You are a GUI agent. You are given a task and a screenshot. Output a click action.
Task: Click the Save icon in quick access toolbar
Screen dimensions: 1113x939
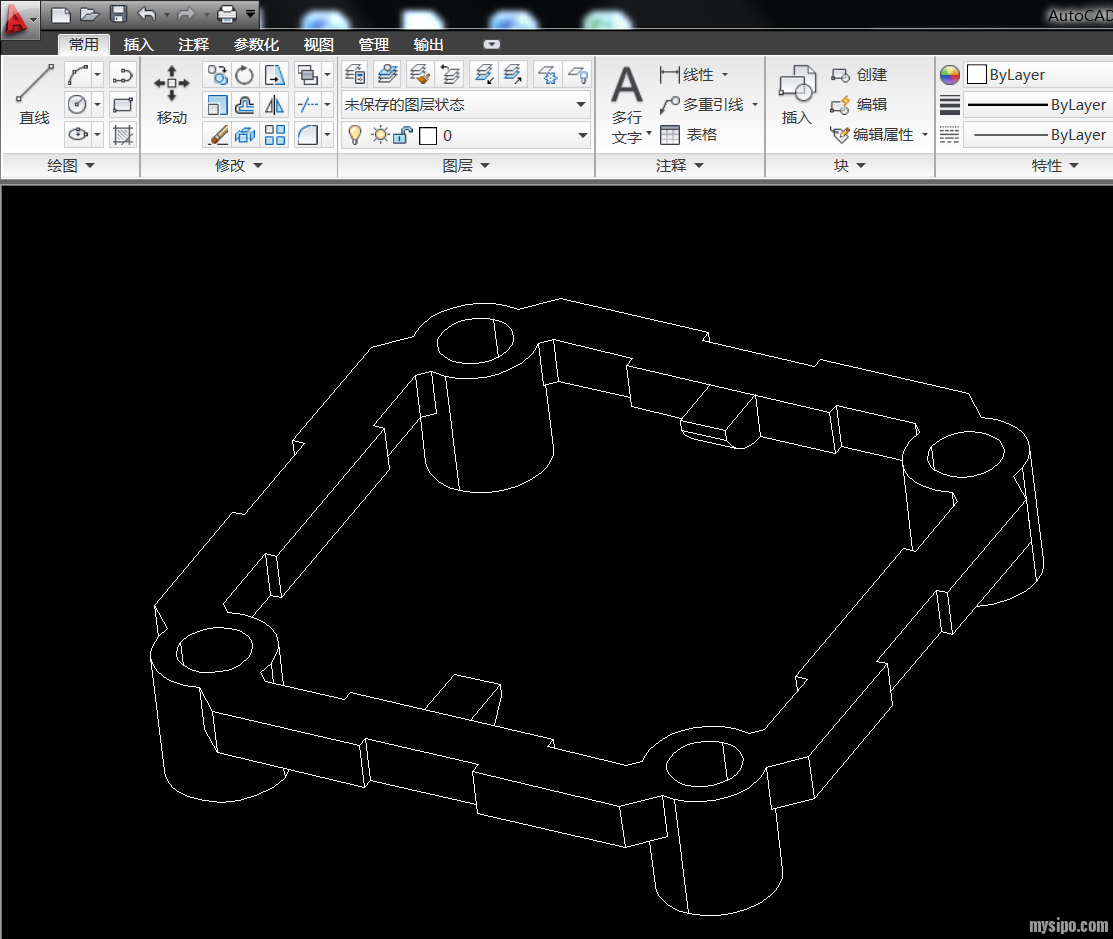[x=118, y=14]
